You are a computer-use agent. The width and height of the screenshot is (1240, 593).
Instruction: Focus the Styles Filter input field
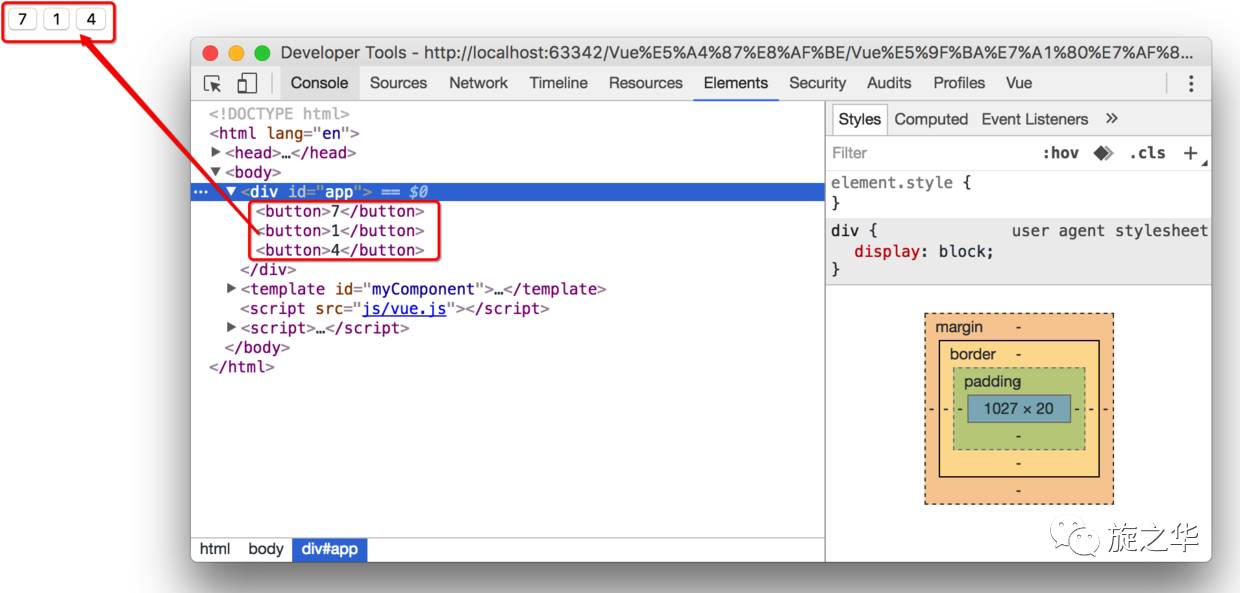[930, 153]
